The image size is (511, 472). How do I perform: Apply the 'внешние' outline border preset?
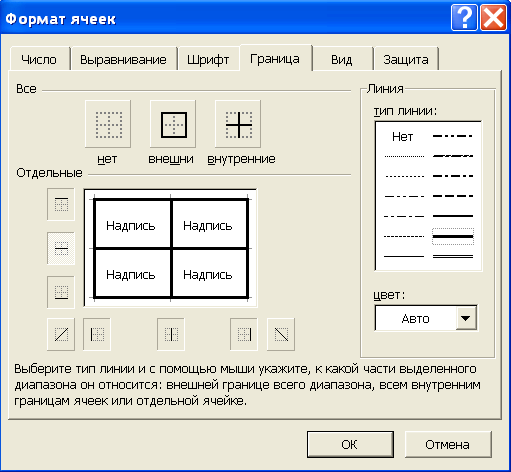point(173,124)
